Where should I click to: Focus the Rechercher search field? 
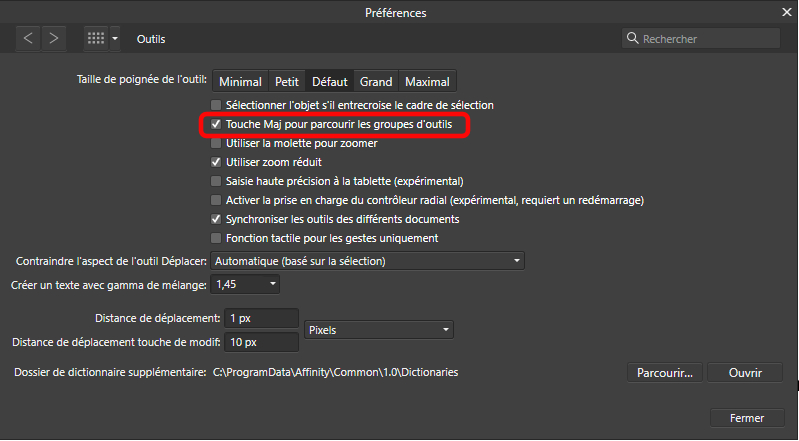point(701,39)
